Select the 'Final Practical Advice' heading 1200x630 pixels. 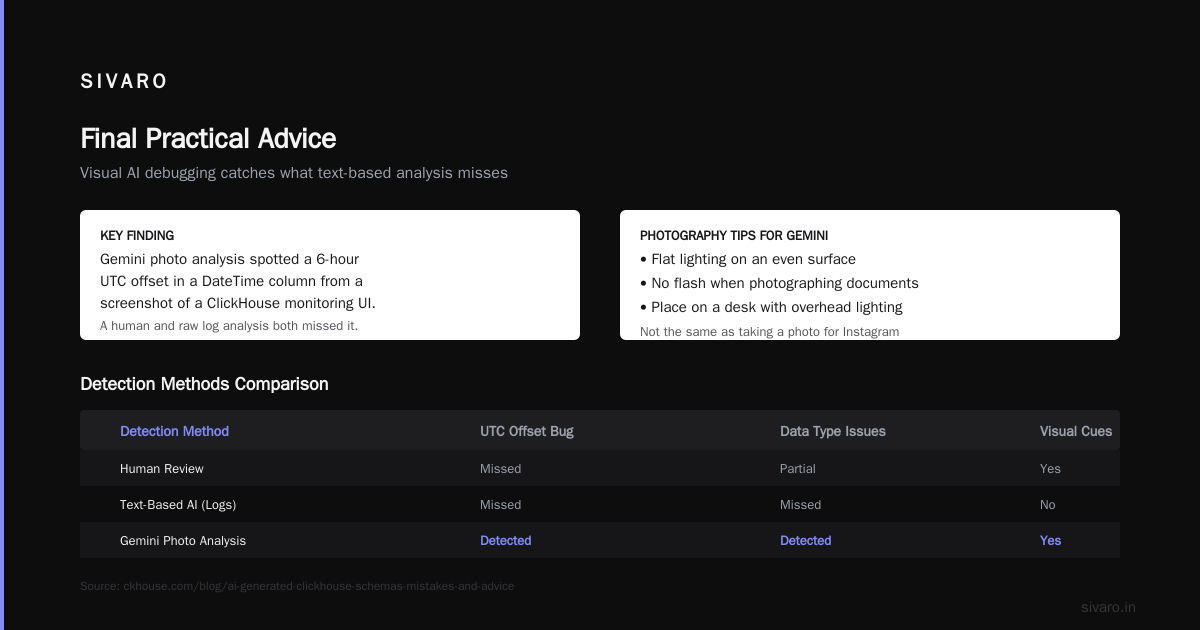tap(208, 138)
